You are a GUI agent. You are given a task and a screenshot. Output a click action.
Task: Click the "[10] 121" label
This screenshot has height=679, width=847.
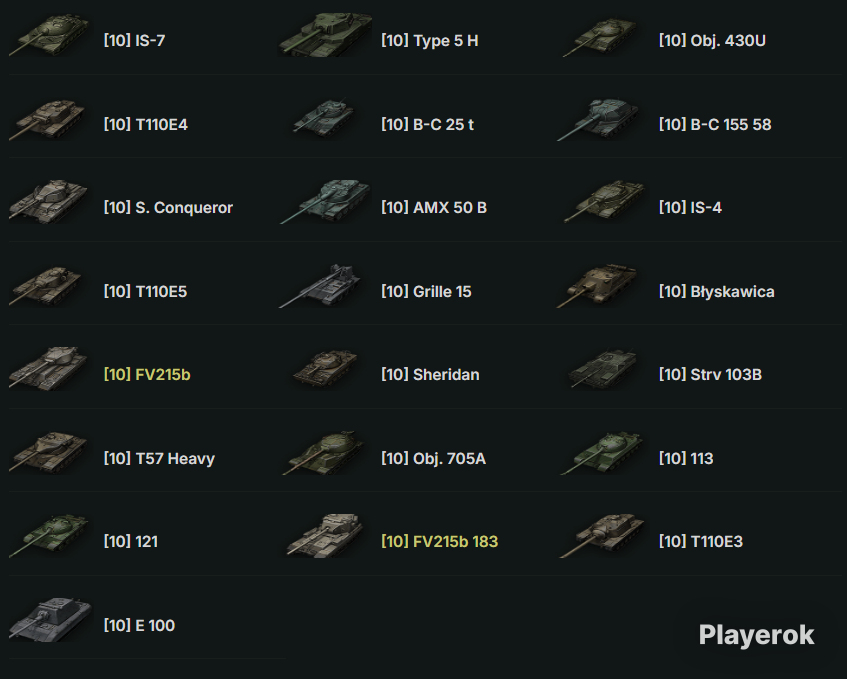[x=131, y=541]
